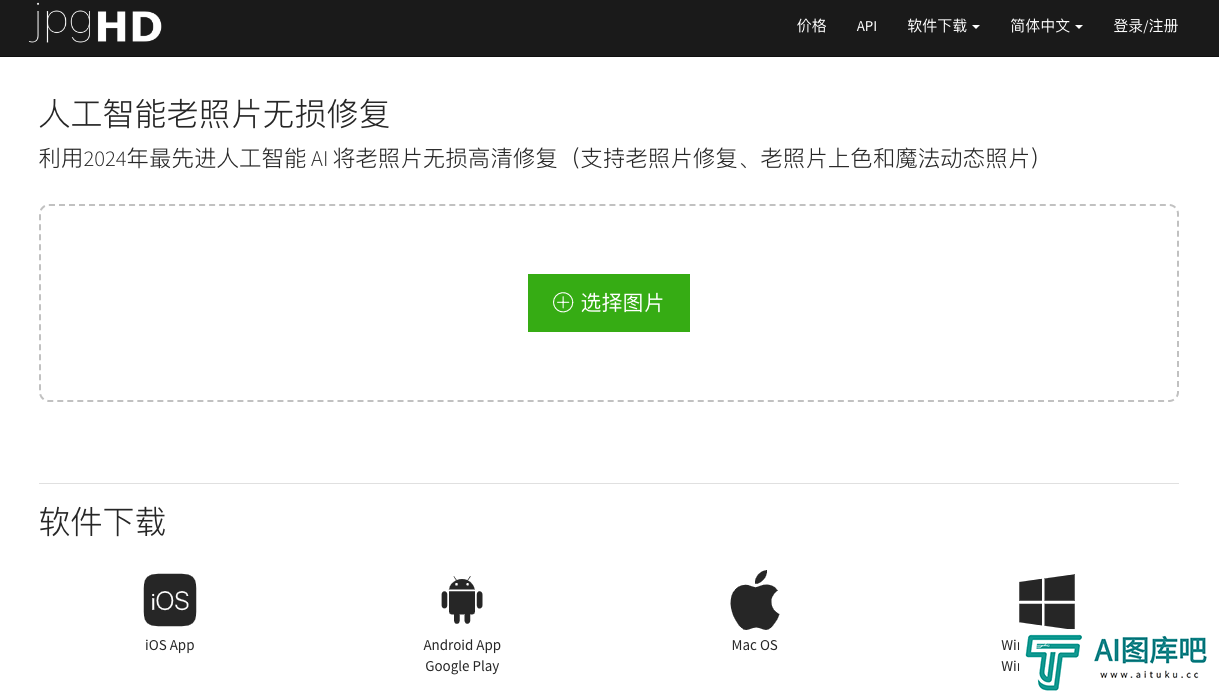
Task: Select the Apple logo icon
Action: click(755, 600)
